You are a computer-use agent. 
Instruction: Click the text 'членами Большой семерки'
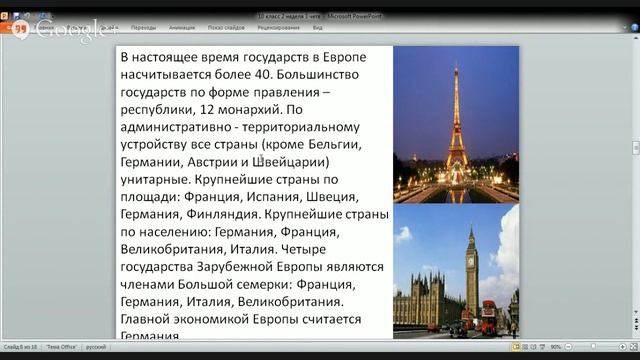(206, 284)
